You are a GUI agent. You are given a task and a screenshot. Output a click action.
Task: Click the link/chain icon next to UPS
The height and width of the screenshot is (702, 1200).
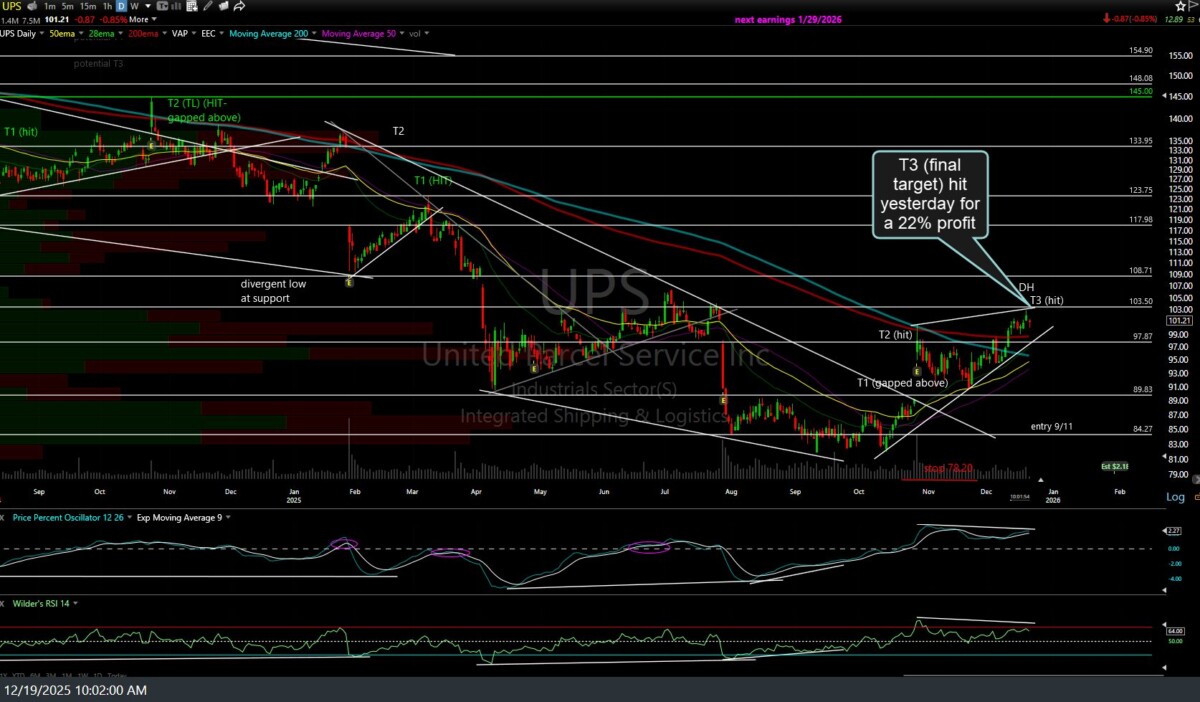pyautogui.click(x=30, y=5)
